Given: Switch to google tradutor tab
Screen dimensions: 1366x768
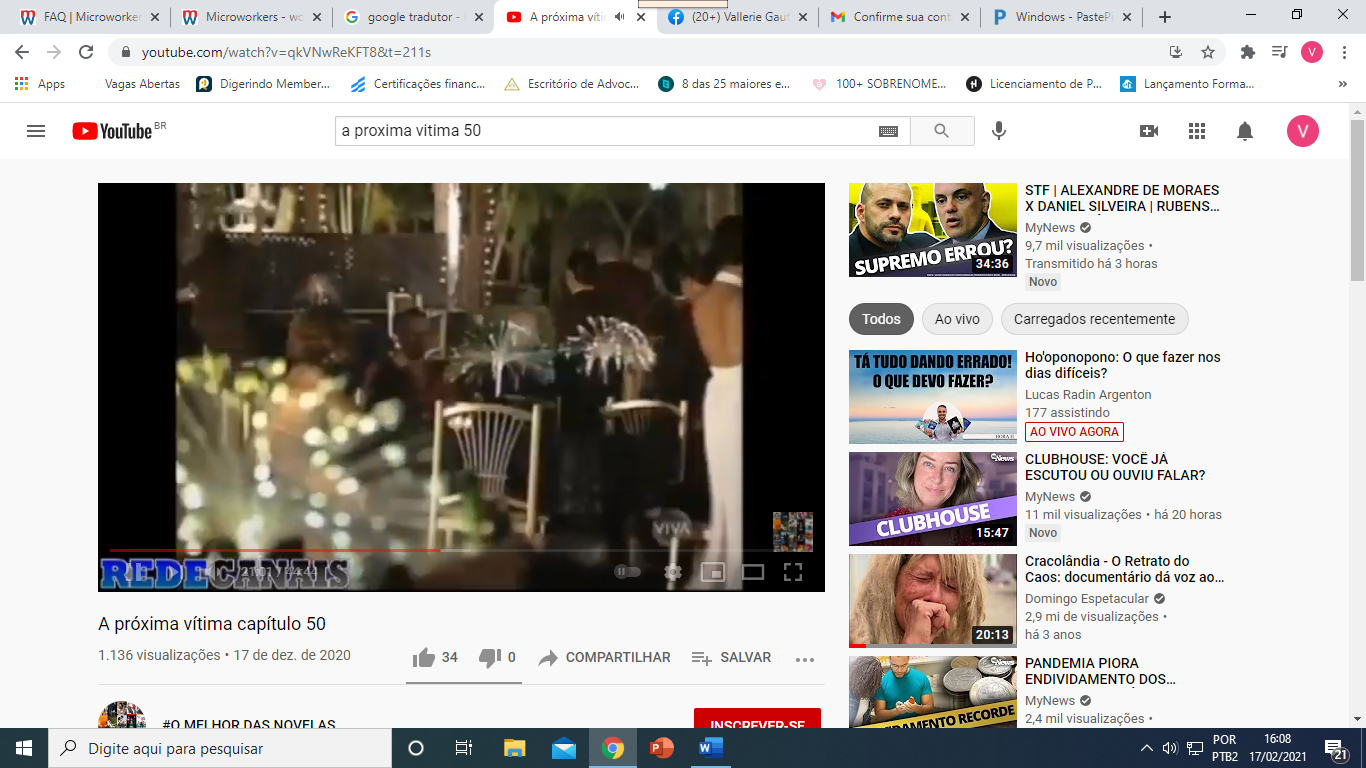Looking at the screenshot, I should [414, 17].
